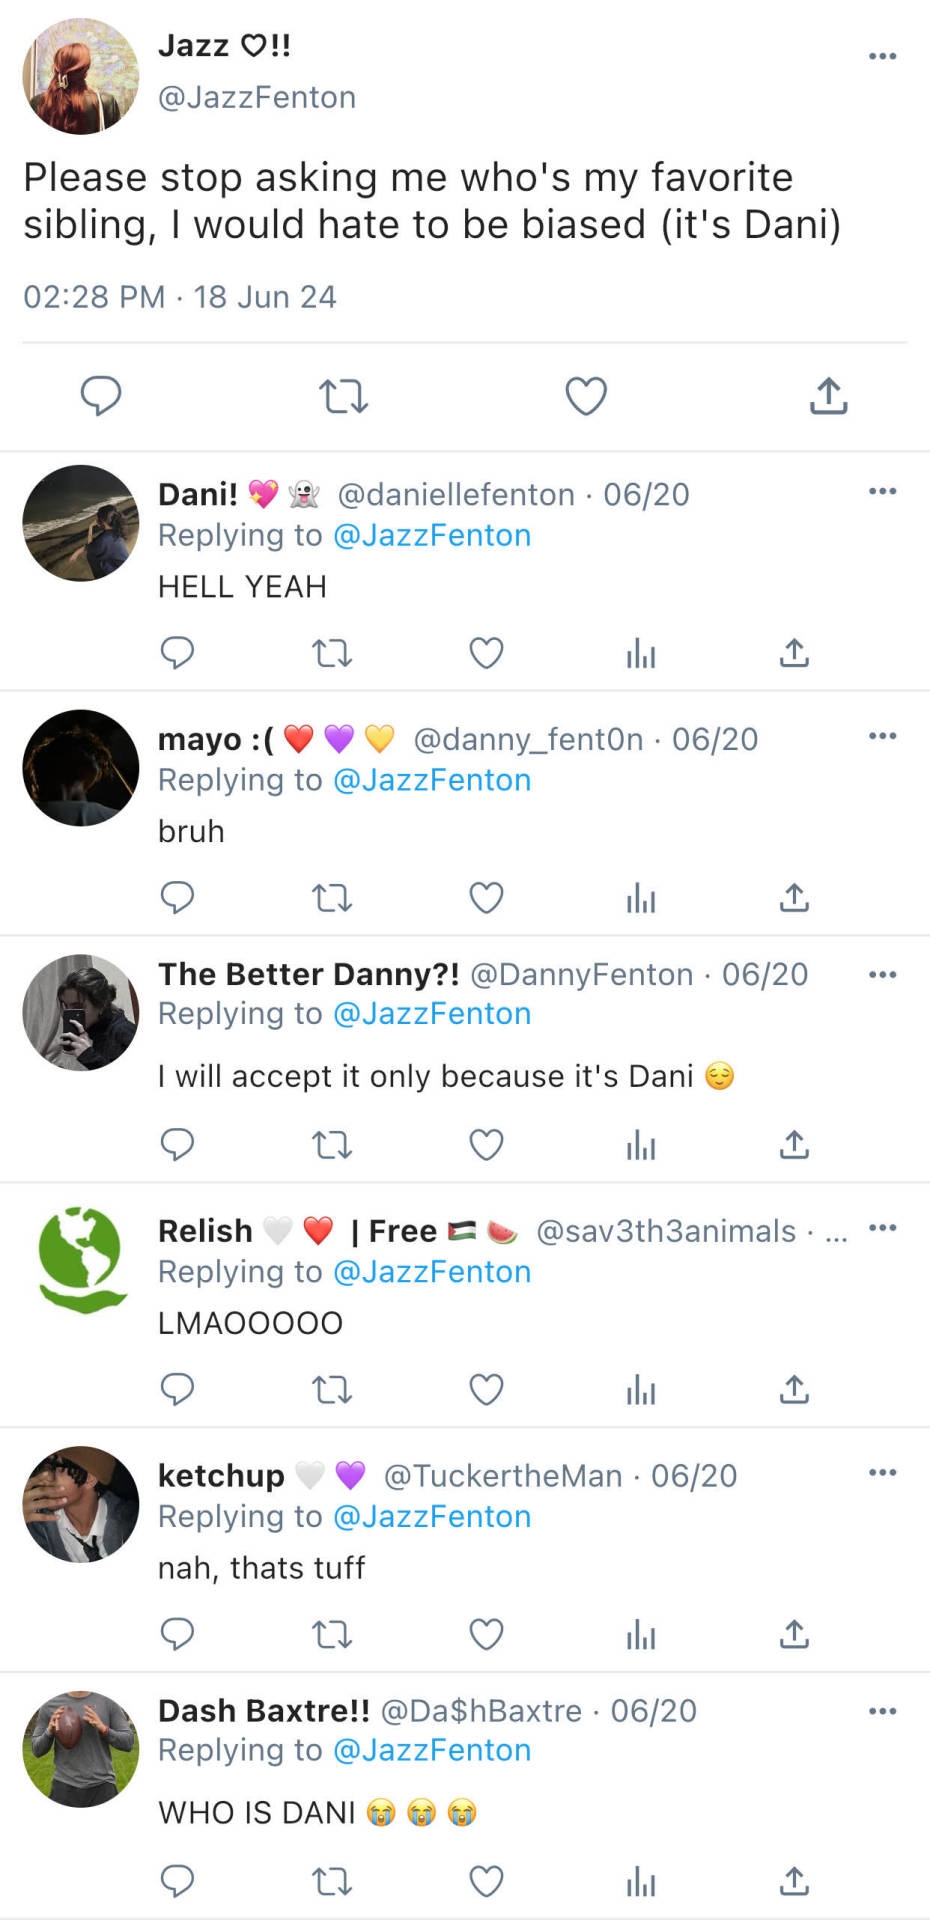930x1920 pixels.
Task: Open Jazz's profile picture
Action: (81, 76)
